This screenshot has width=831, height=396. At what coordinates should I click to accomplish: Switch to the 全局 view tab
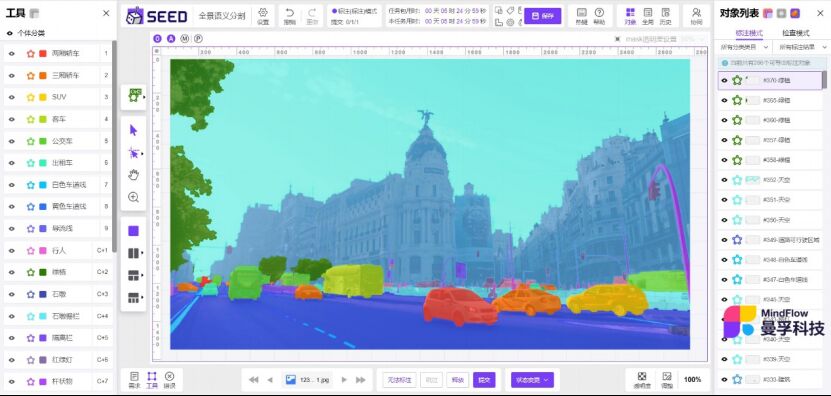[647, 16]
